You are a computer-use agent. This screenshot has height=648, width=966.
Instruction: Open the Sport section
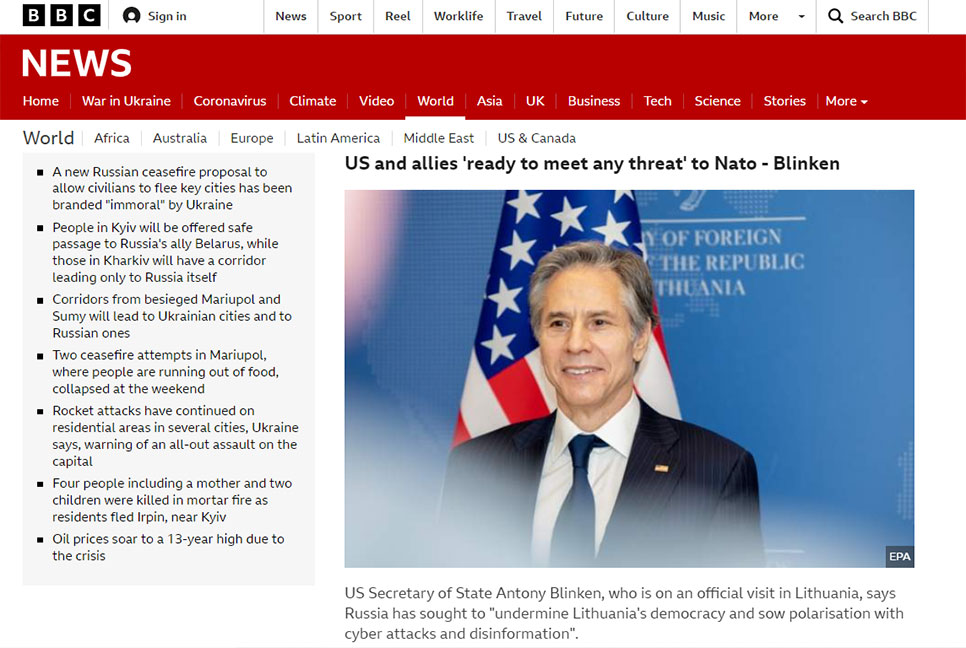pyautogui.click(x=346, y=16)
